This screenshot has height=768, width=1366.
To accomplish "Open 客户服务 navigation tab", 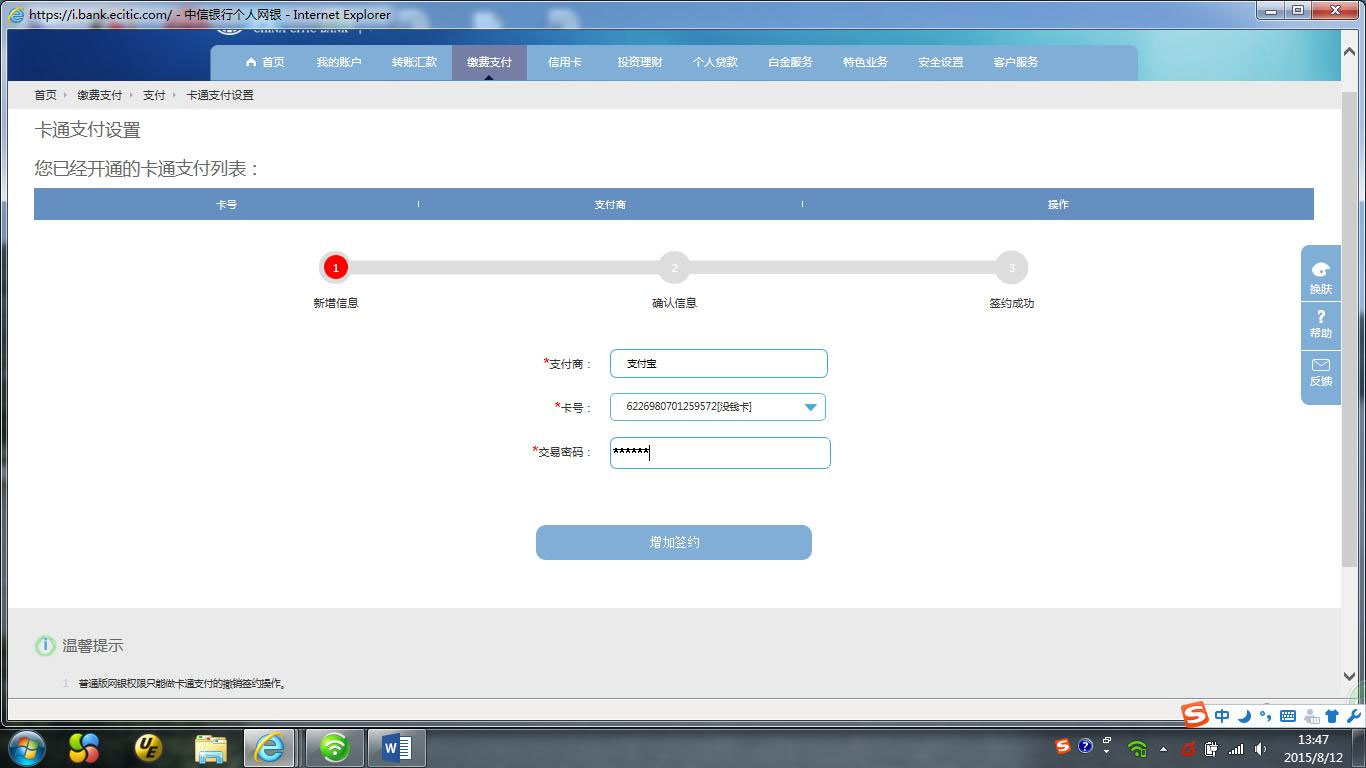I will pyautogui.click(x=1016, y=62).
